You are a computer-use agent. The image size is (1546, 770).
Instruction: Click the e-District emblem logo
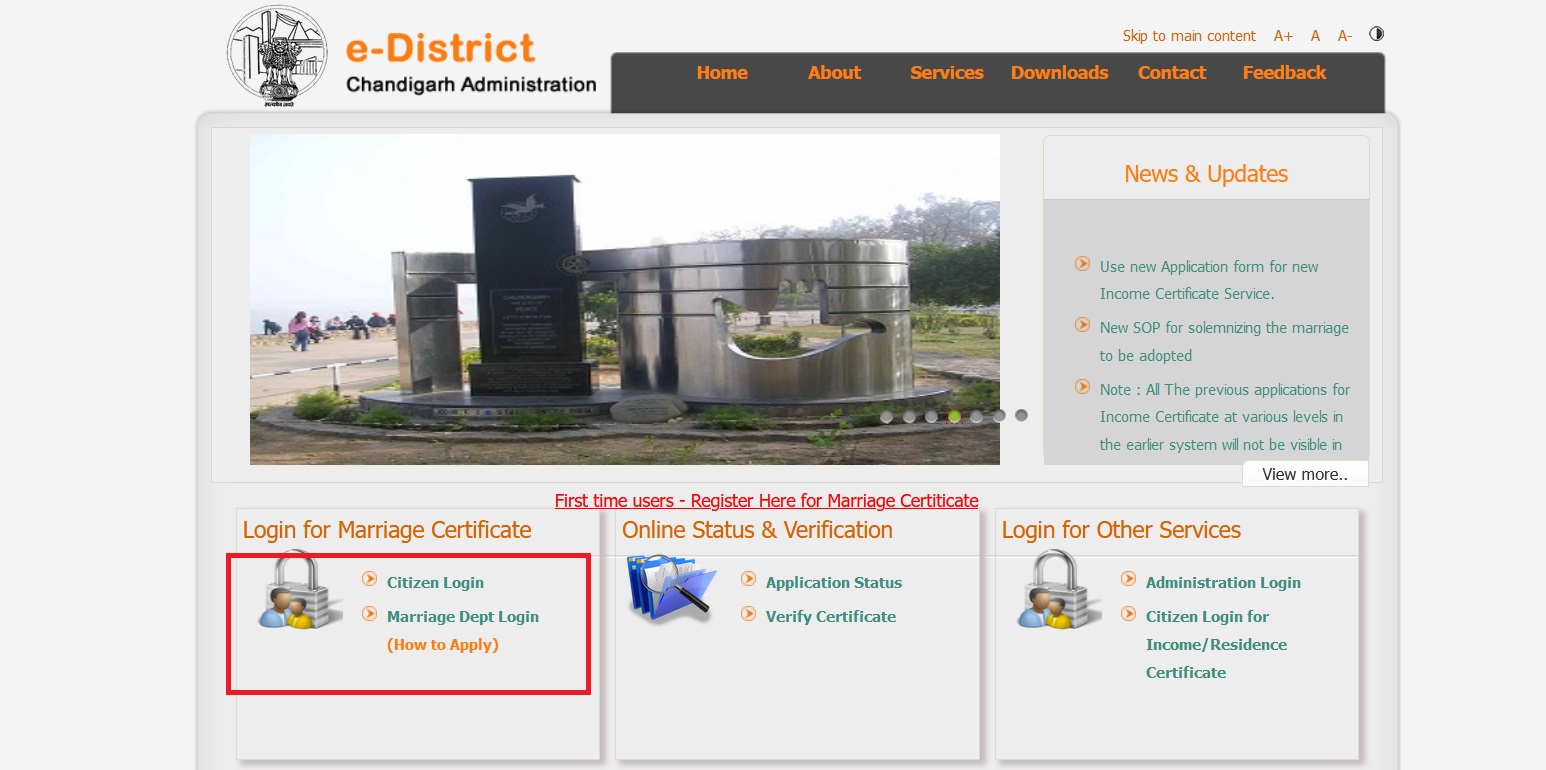pos(277,57)
